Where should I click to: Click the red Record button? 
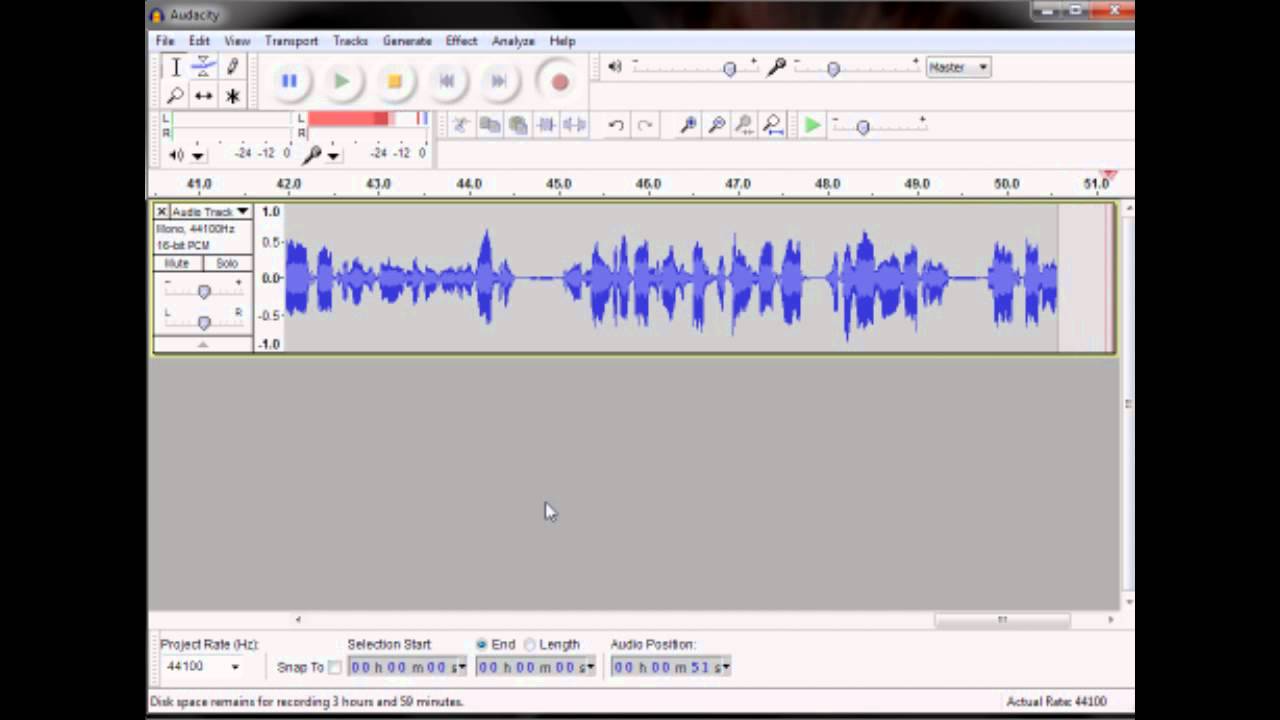(559, 82)
